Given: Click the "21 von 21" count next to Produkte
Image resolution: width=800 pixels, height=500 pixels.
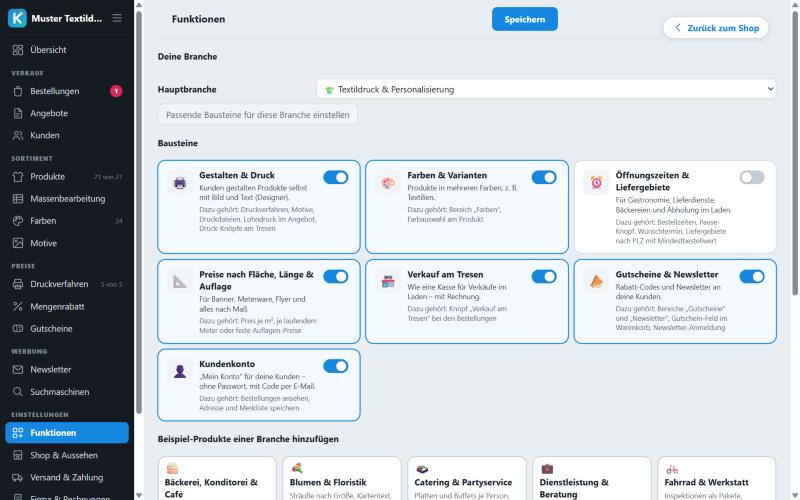Looking at the screenshot, I should 108,177.
